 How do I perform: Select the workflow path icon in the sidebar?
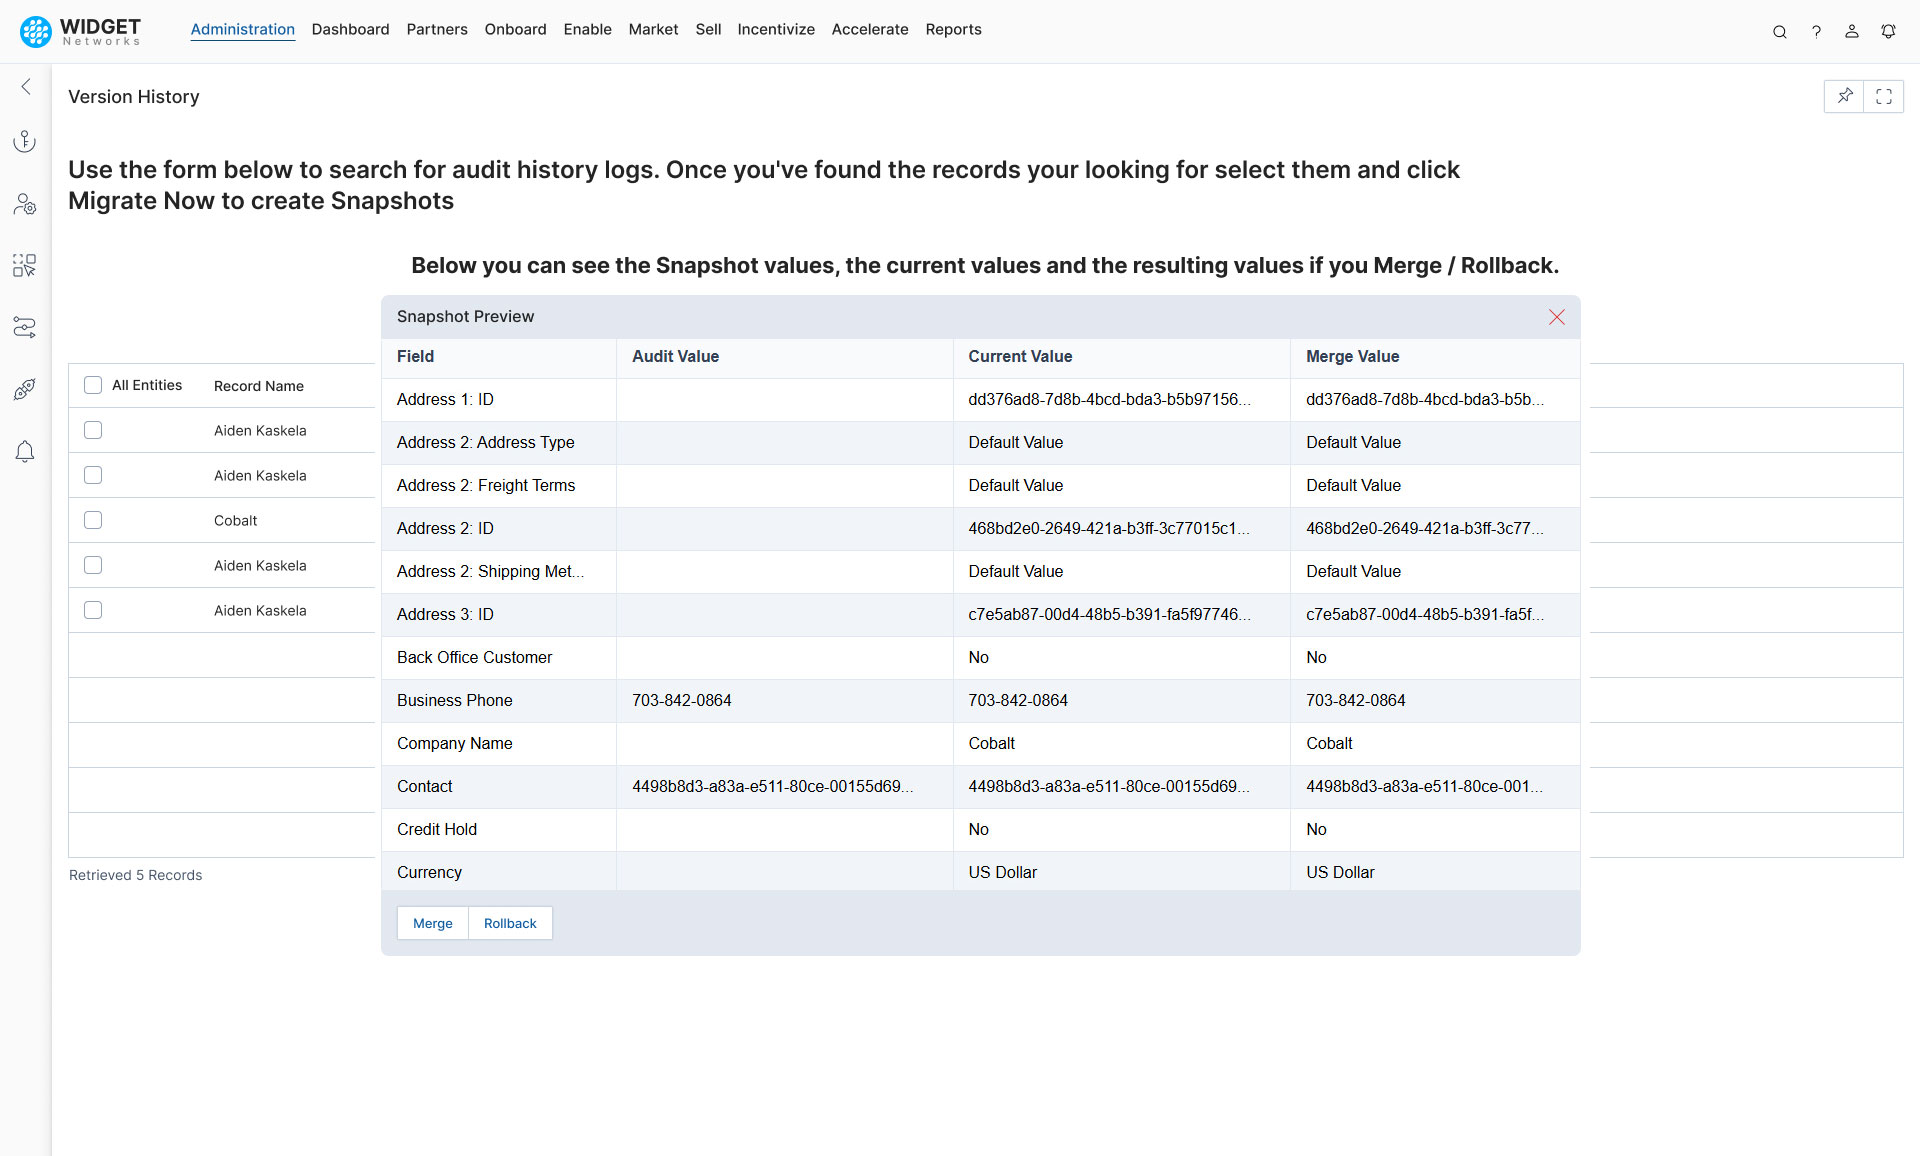click(24, 327)
